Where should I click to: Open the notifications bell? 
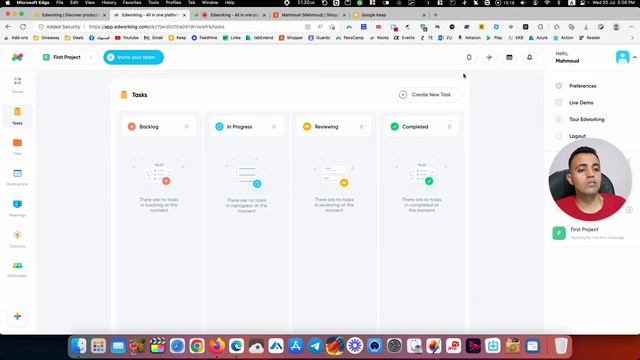[x=529, y=58]
